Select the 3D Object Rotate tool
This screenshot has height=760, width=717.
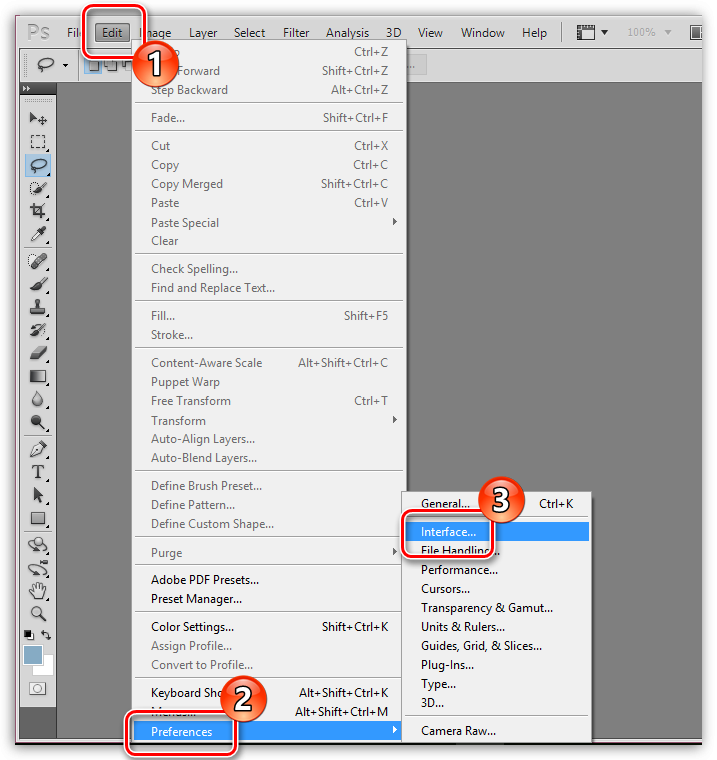click(x=38, y=546)
